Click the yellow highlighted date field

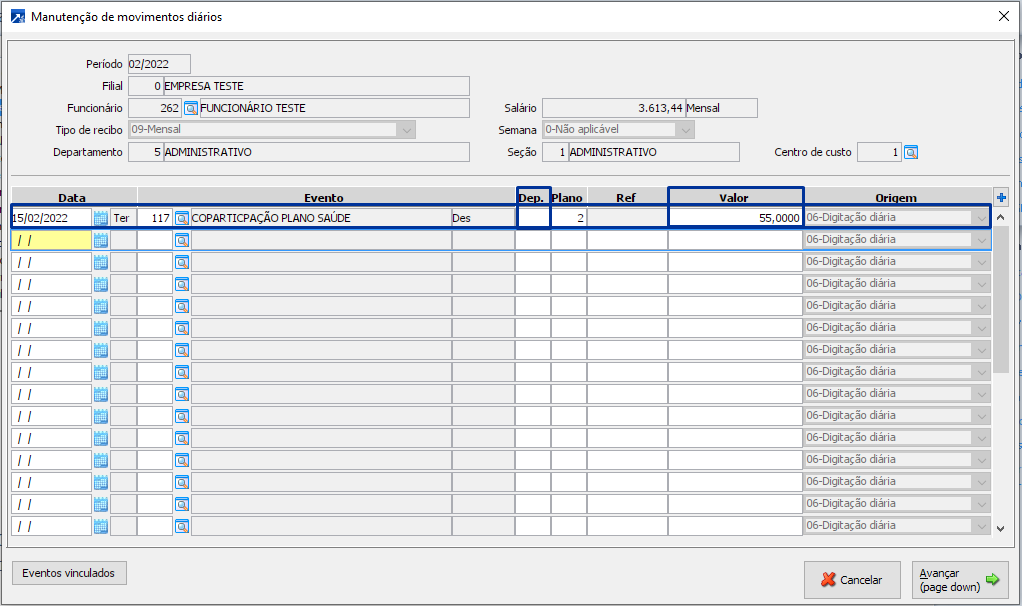(51, 240)
